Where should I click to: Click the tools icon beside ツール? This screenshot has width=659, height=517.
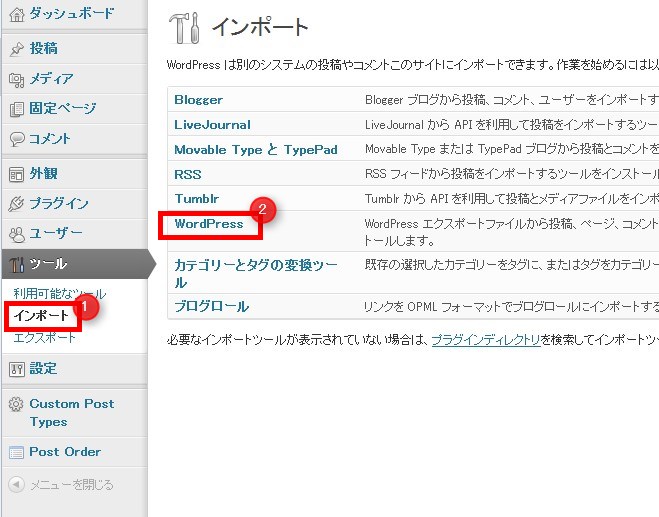pos(17,264)
